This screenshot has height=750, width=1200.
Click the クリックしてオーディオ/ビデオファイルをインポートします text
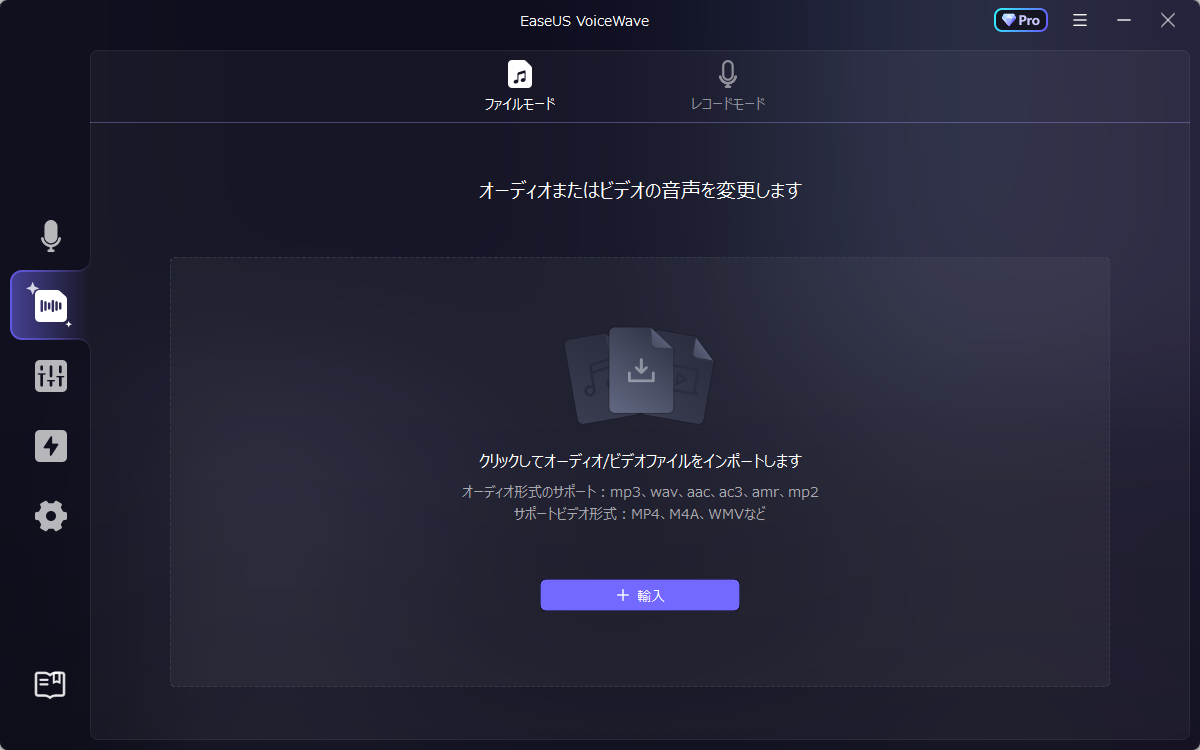(x=640, y=461)
